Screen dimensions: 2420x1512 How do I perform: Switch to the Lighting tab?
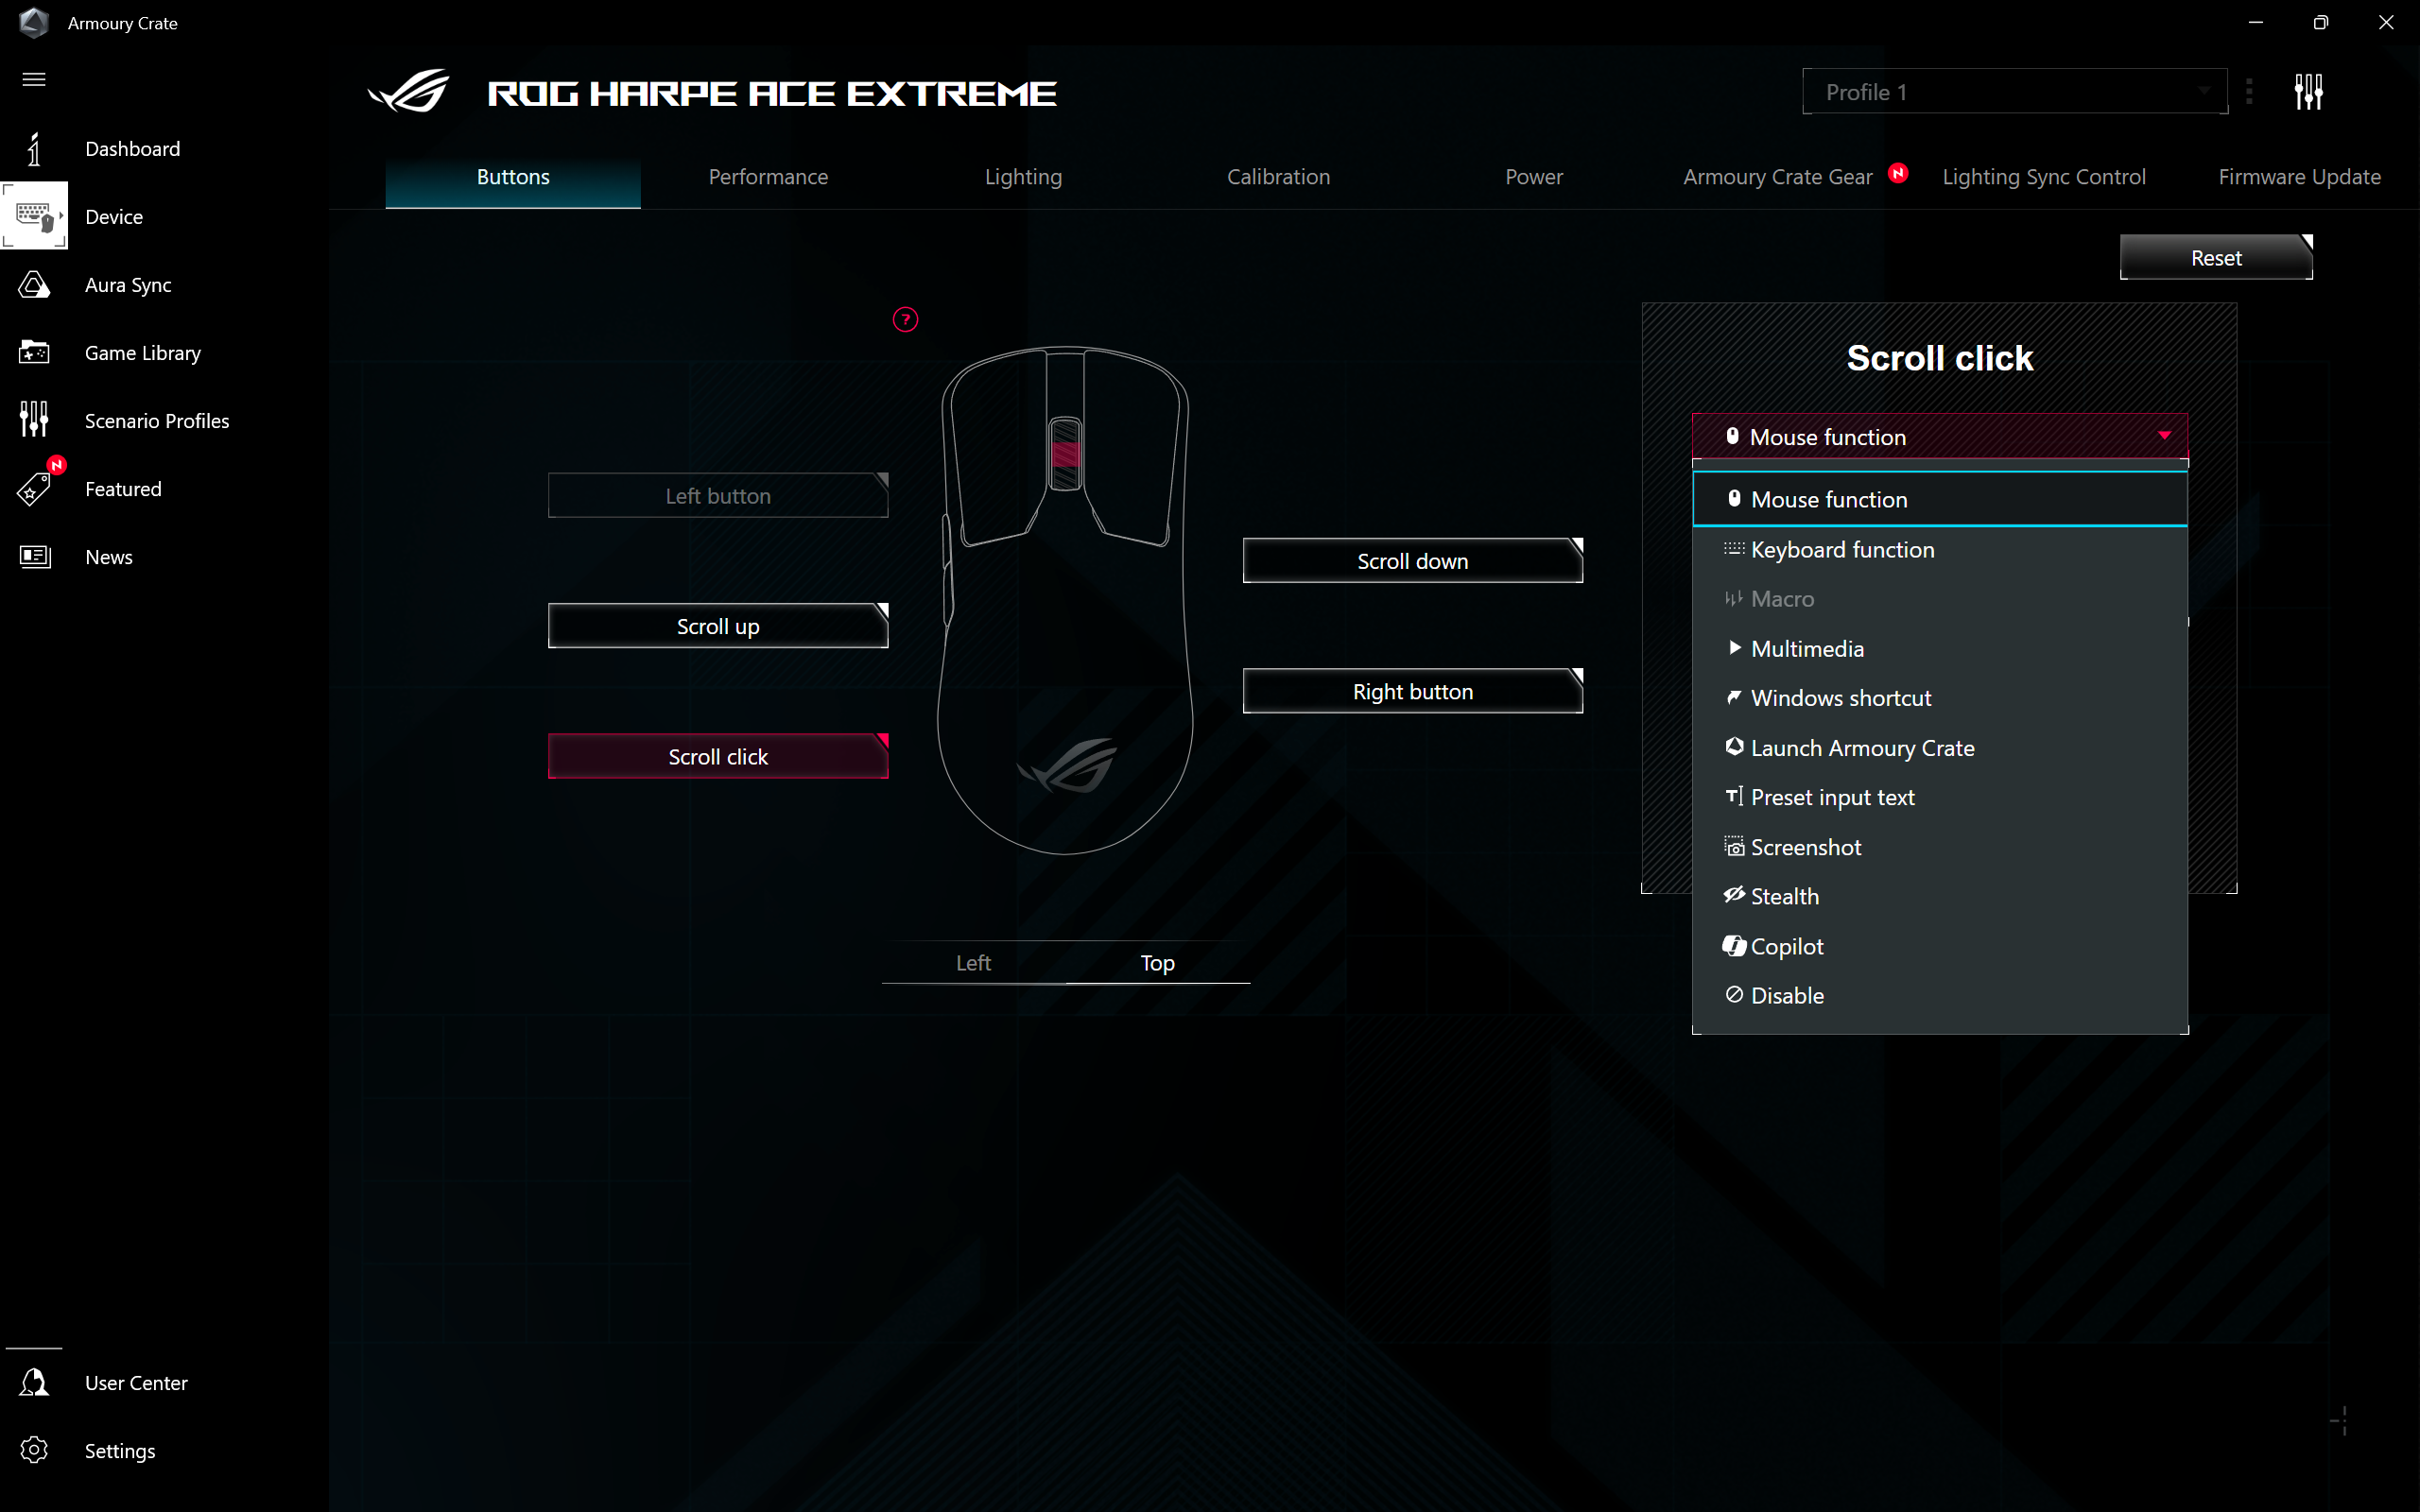(1023, 176)
